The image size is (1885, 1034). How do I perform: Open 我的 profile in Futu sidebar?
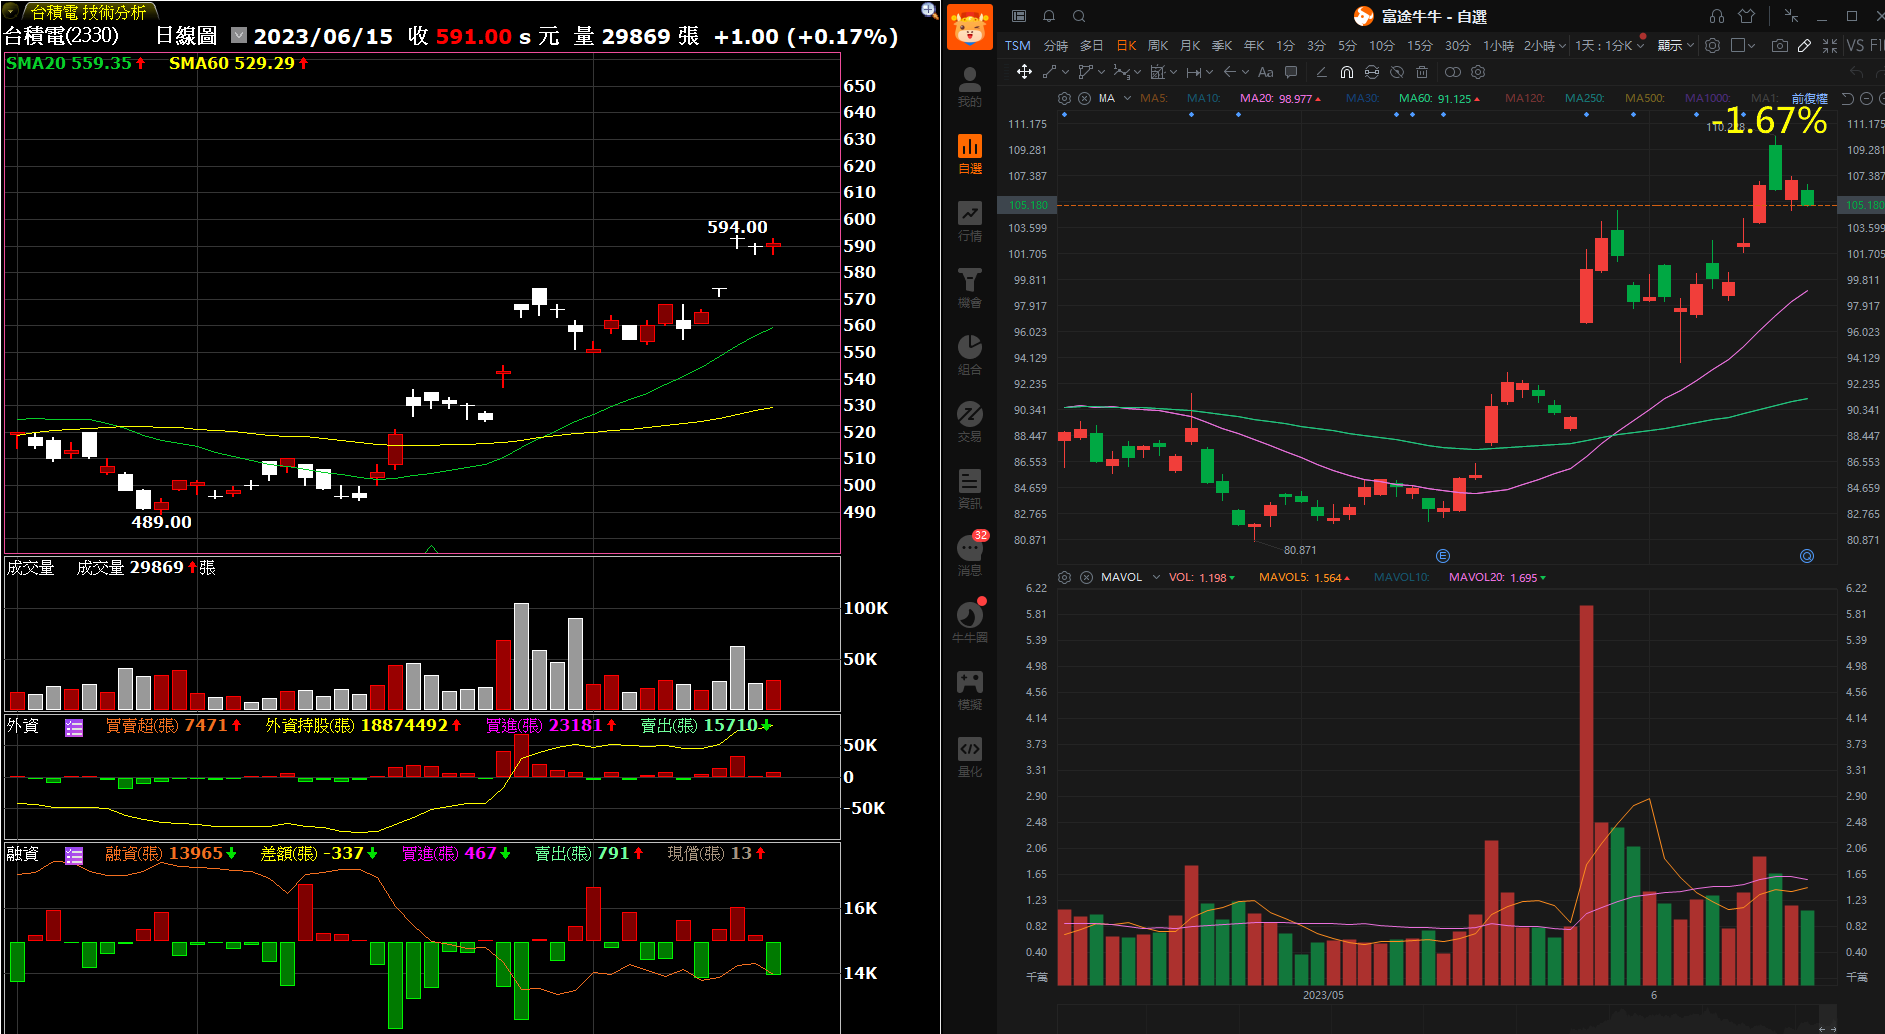pyautogui.click(x=969, y=87)
